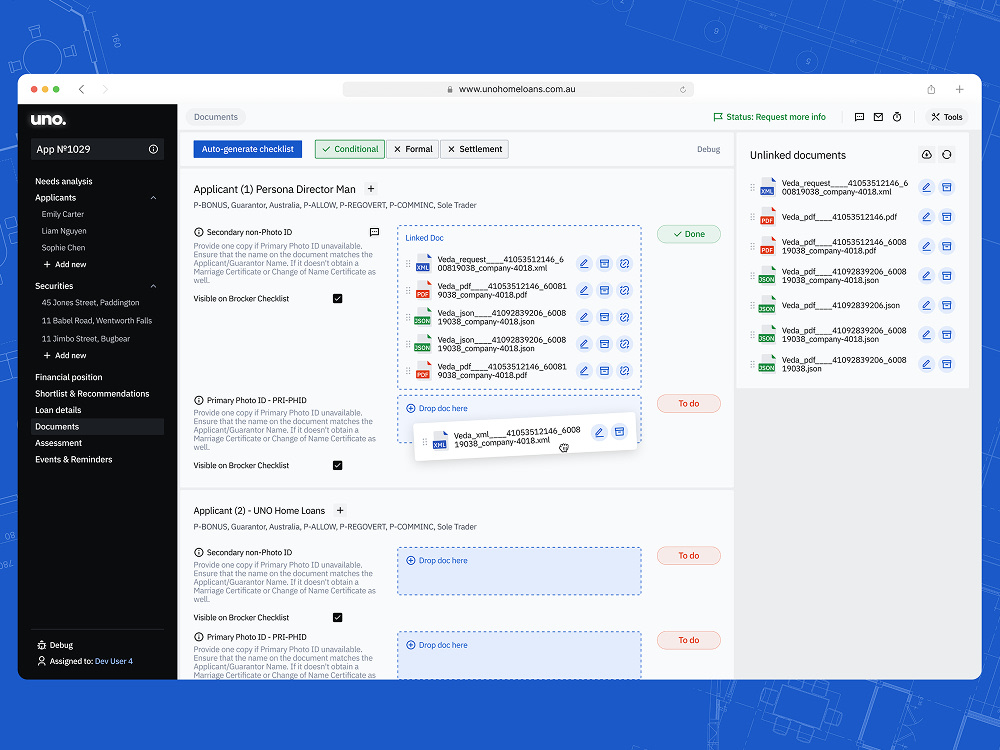The height and width of the screenshot is (750, 1000).
Task: Click browser share icon
Action: click(x=931, y=89)
